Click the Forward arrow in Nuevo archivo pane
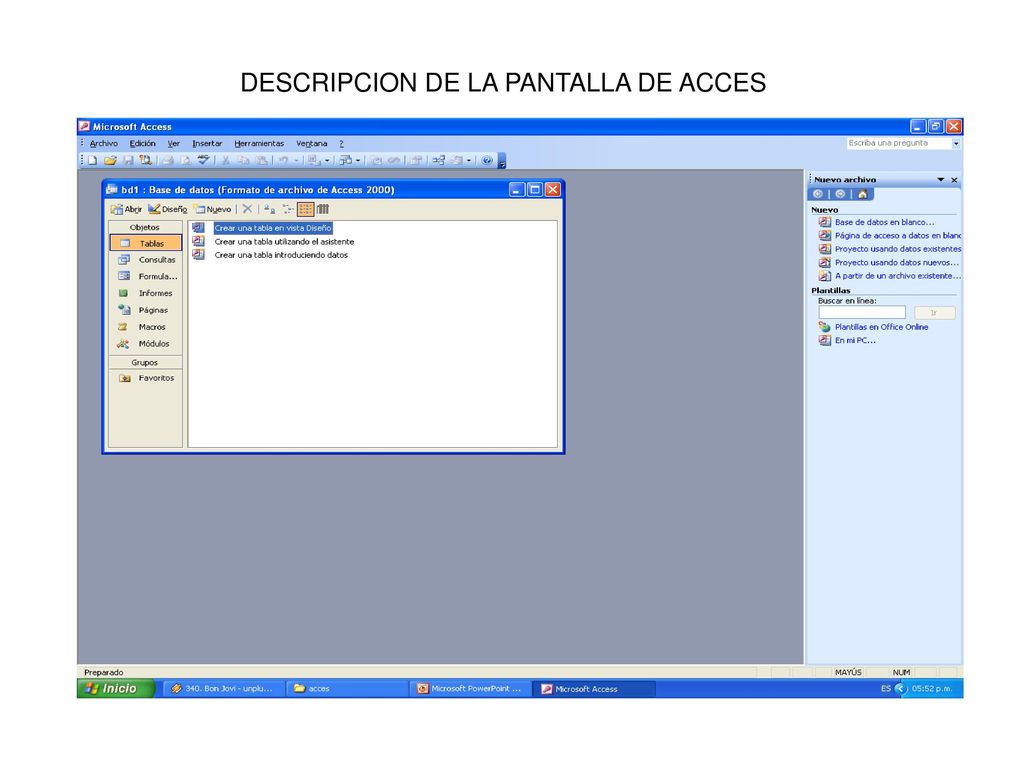The image size is (1024, 768). [840, 194]
